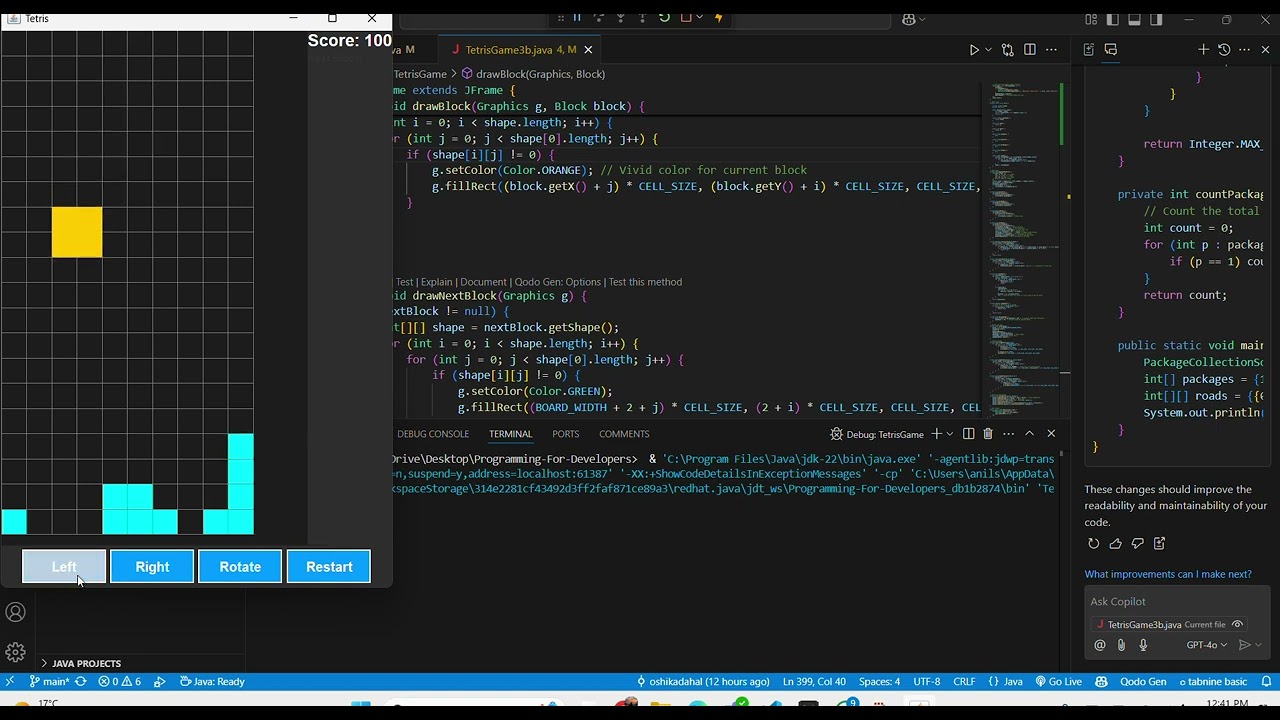
Task: Give a thumbs up to Copilot's answer
Action: point(1115,544)
